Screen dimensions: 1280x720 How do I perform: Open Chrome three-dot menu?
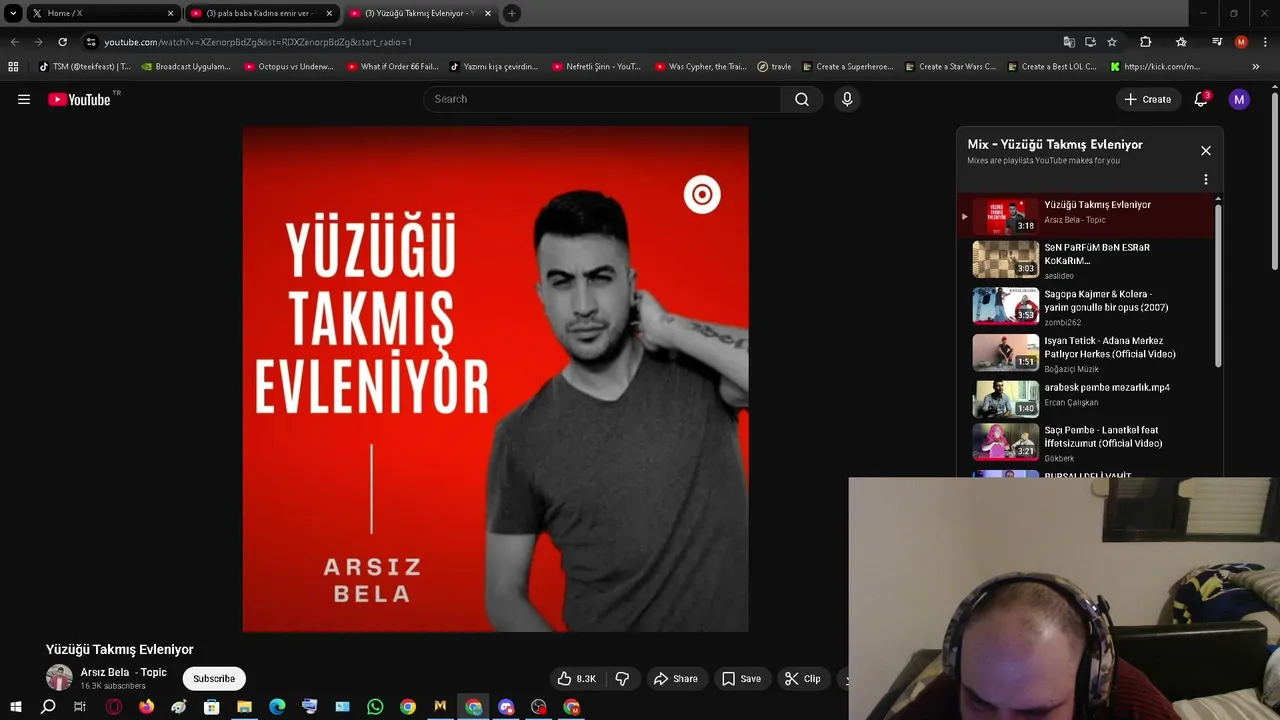[1265, 42]
